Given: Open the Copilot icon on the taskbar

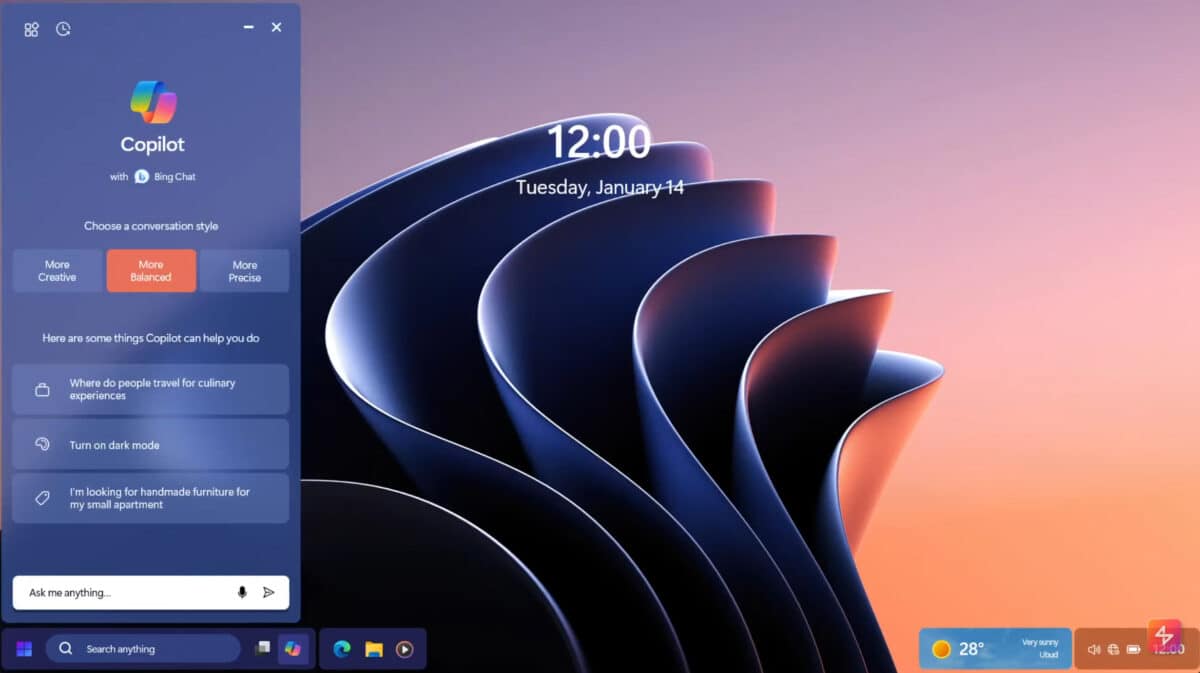Looking at the screenshot, I should (x=293, y=648).
